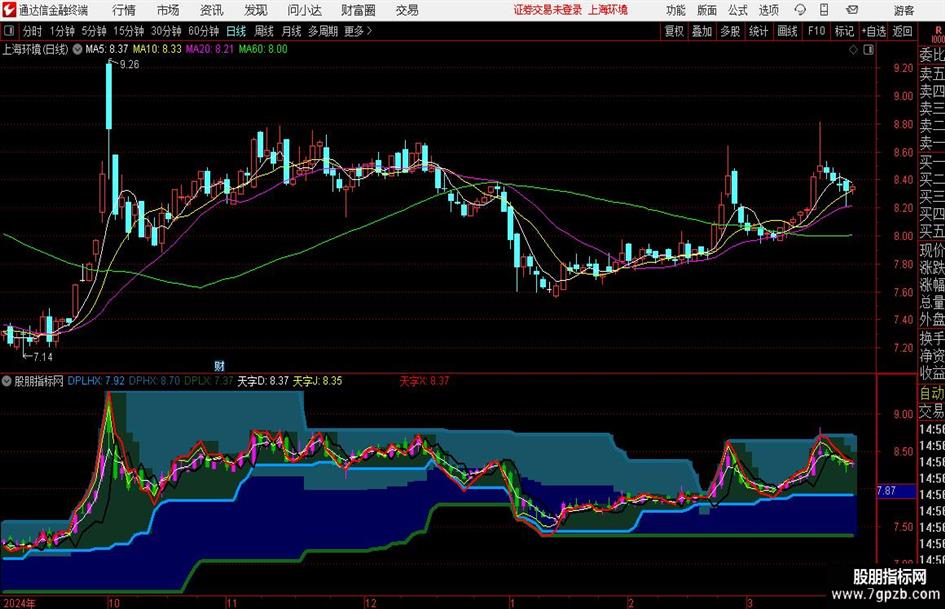Toggle the side panel icon beside the diamond

coord(868,50)
